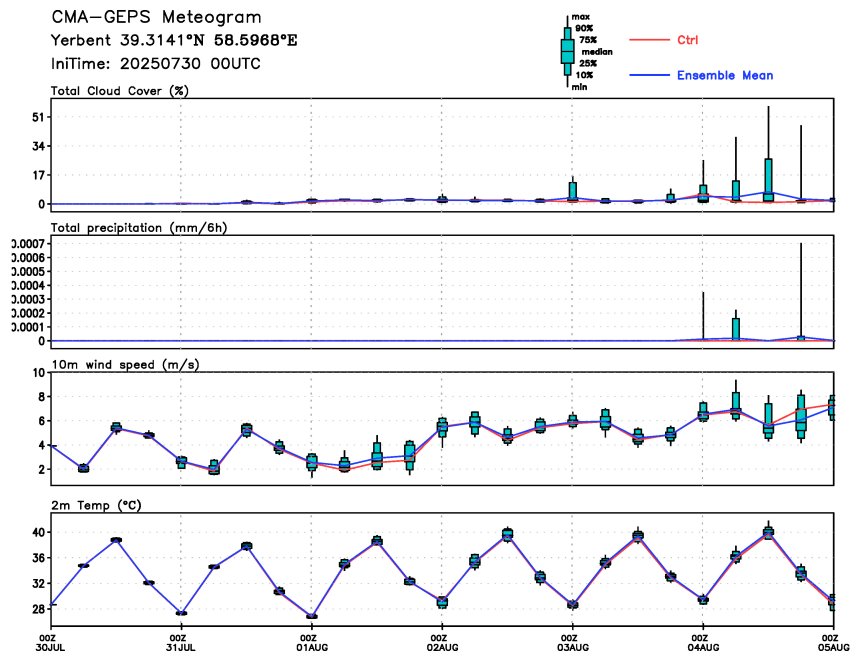860x663 pixels.
Task: Click the '25%' legend label
Action: [x=588, y=64]
